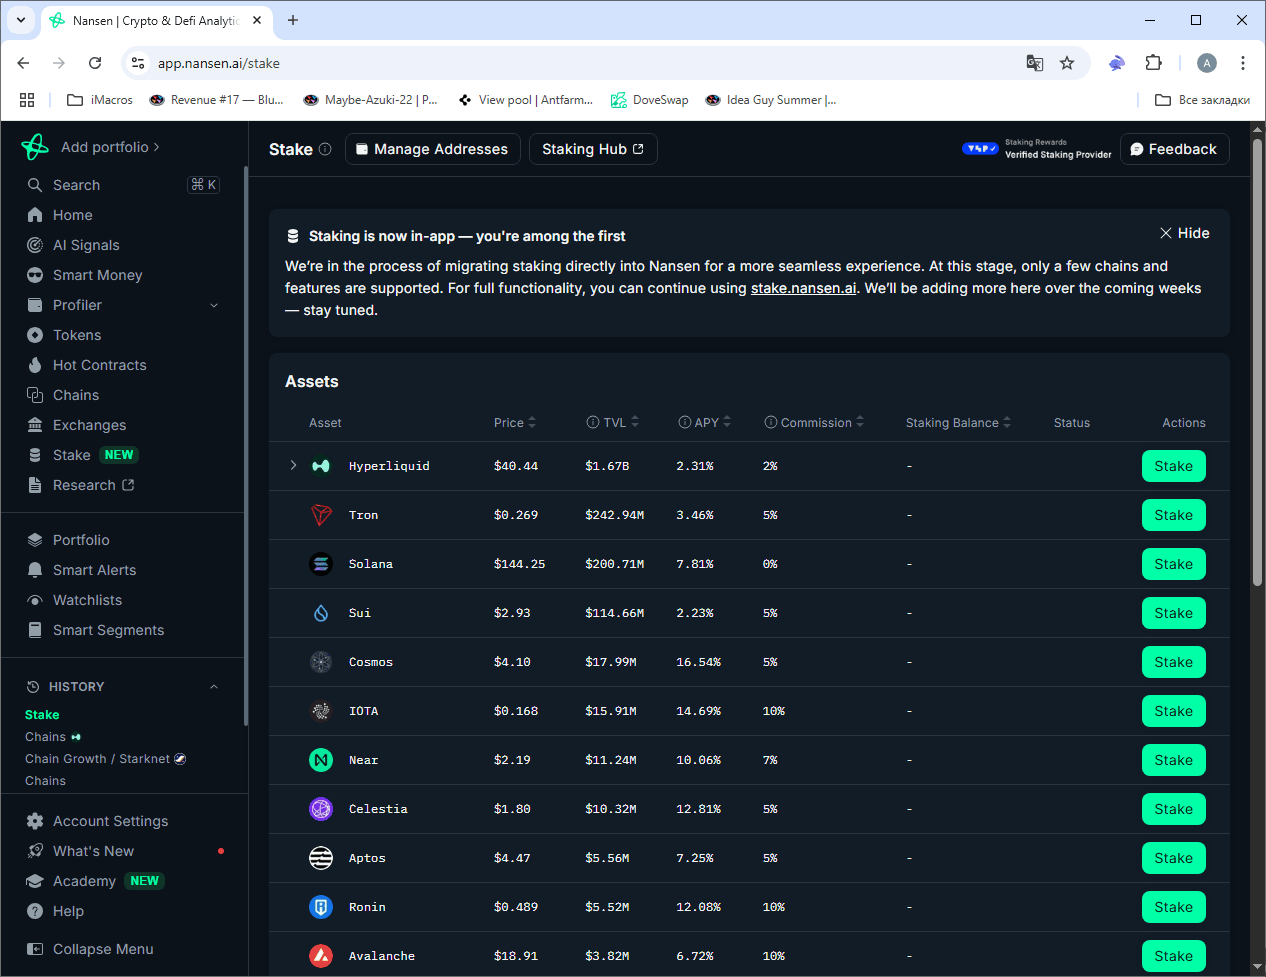Open the stake.nansen.ai link
Image resolution: width=1266 pixels, height=977 pixels.
[x=804, y=288]
